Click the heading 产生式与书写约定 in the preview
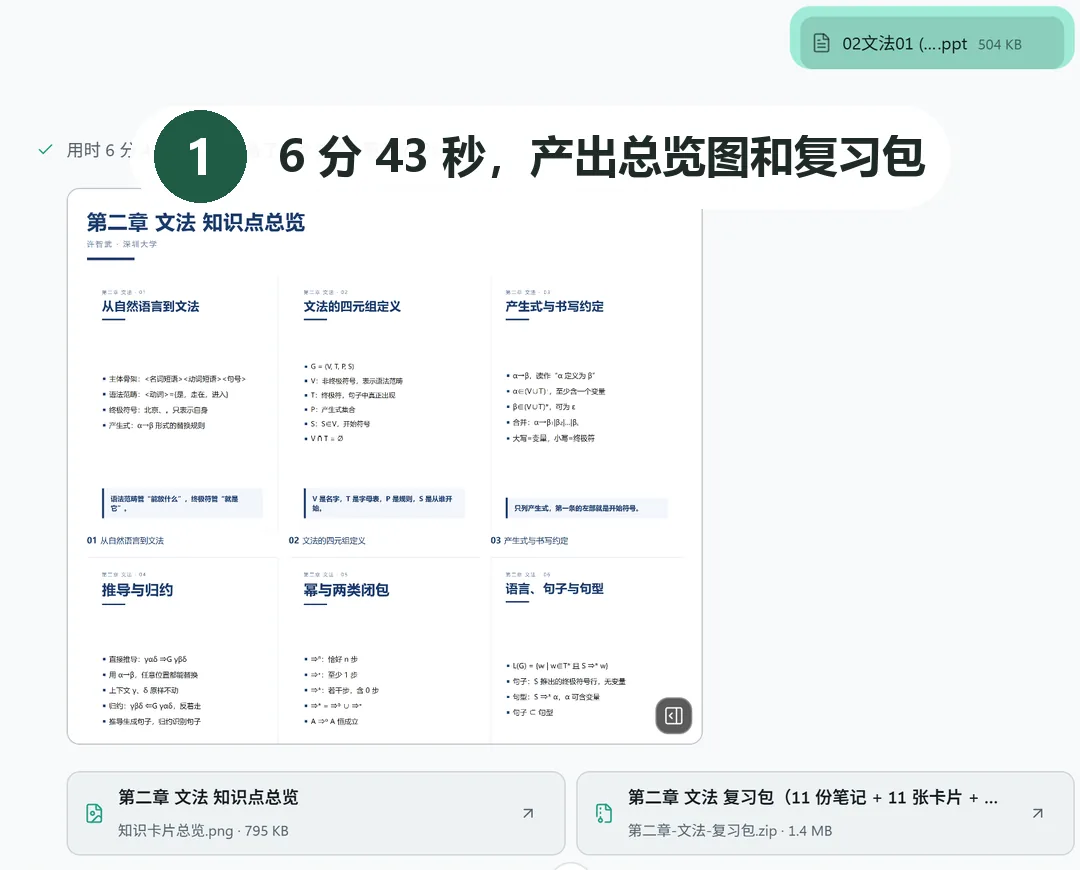Viewport: 1080px width, 870px height. (x=554, y=307)
